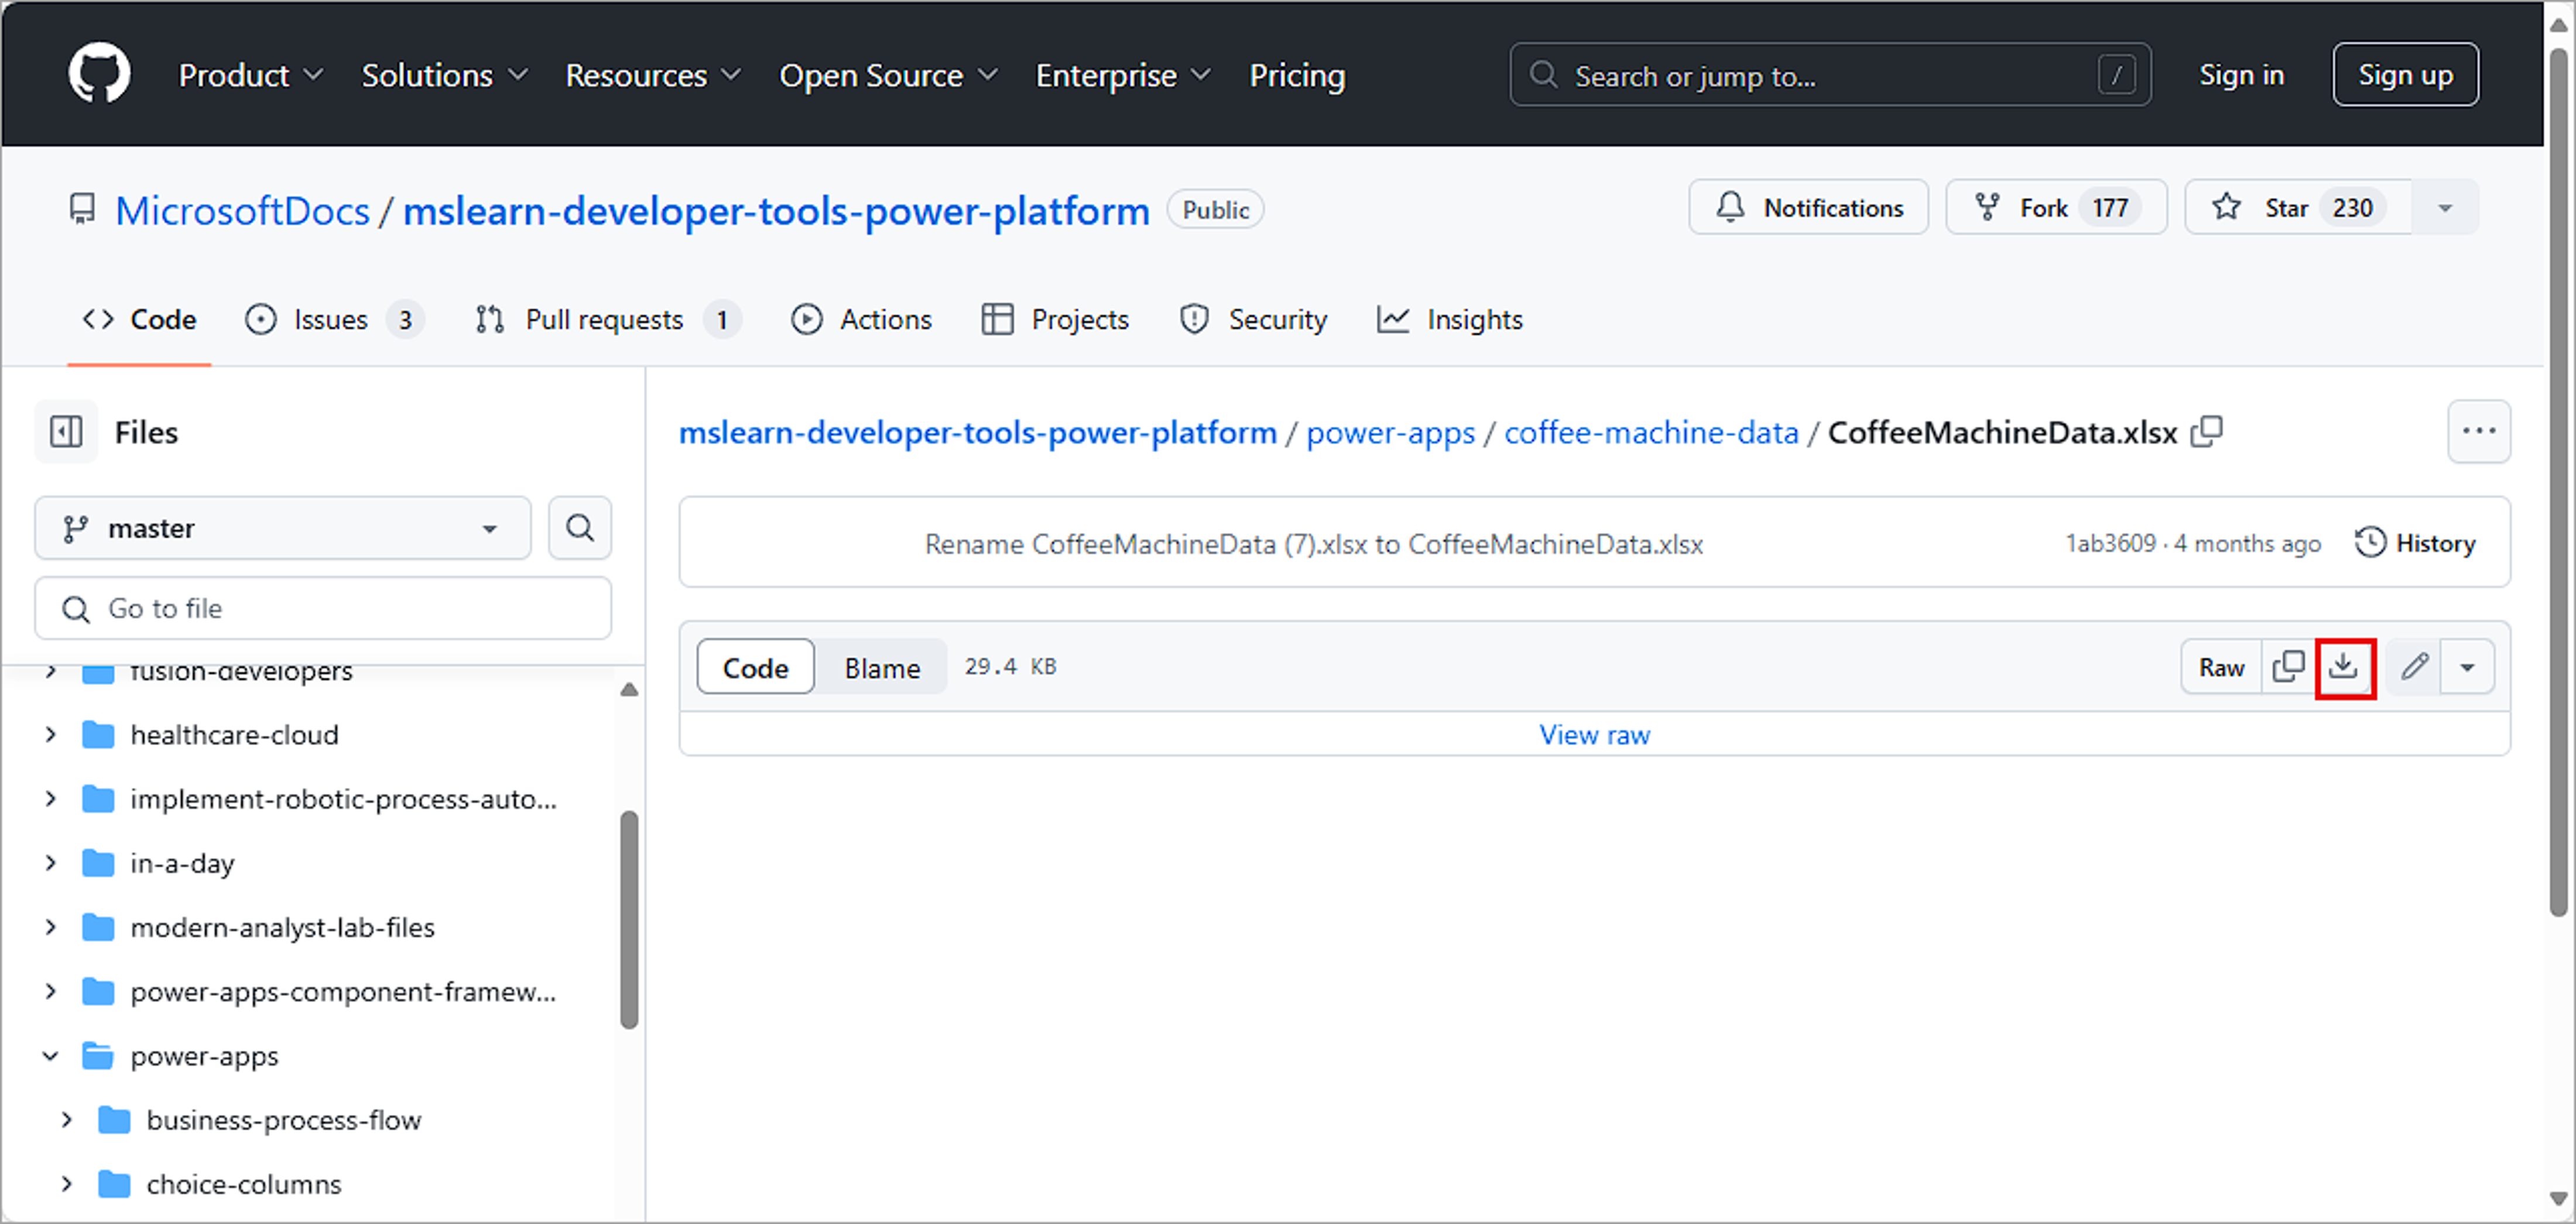The height and width of the screenshot is (1224, 2576).
Task: Click the file tree scroll up arrow
Action: (x=629, y=689)
